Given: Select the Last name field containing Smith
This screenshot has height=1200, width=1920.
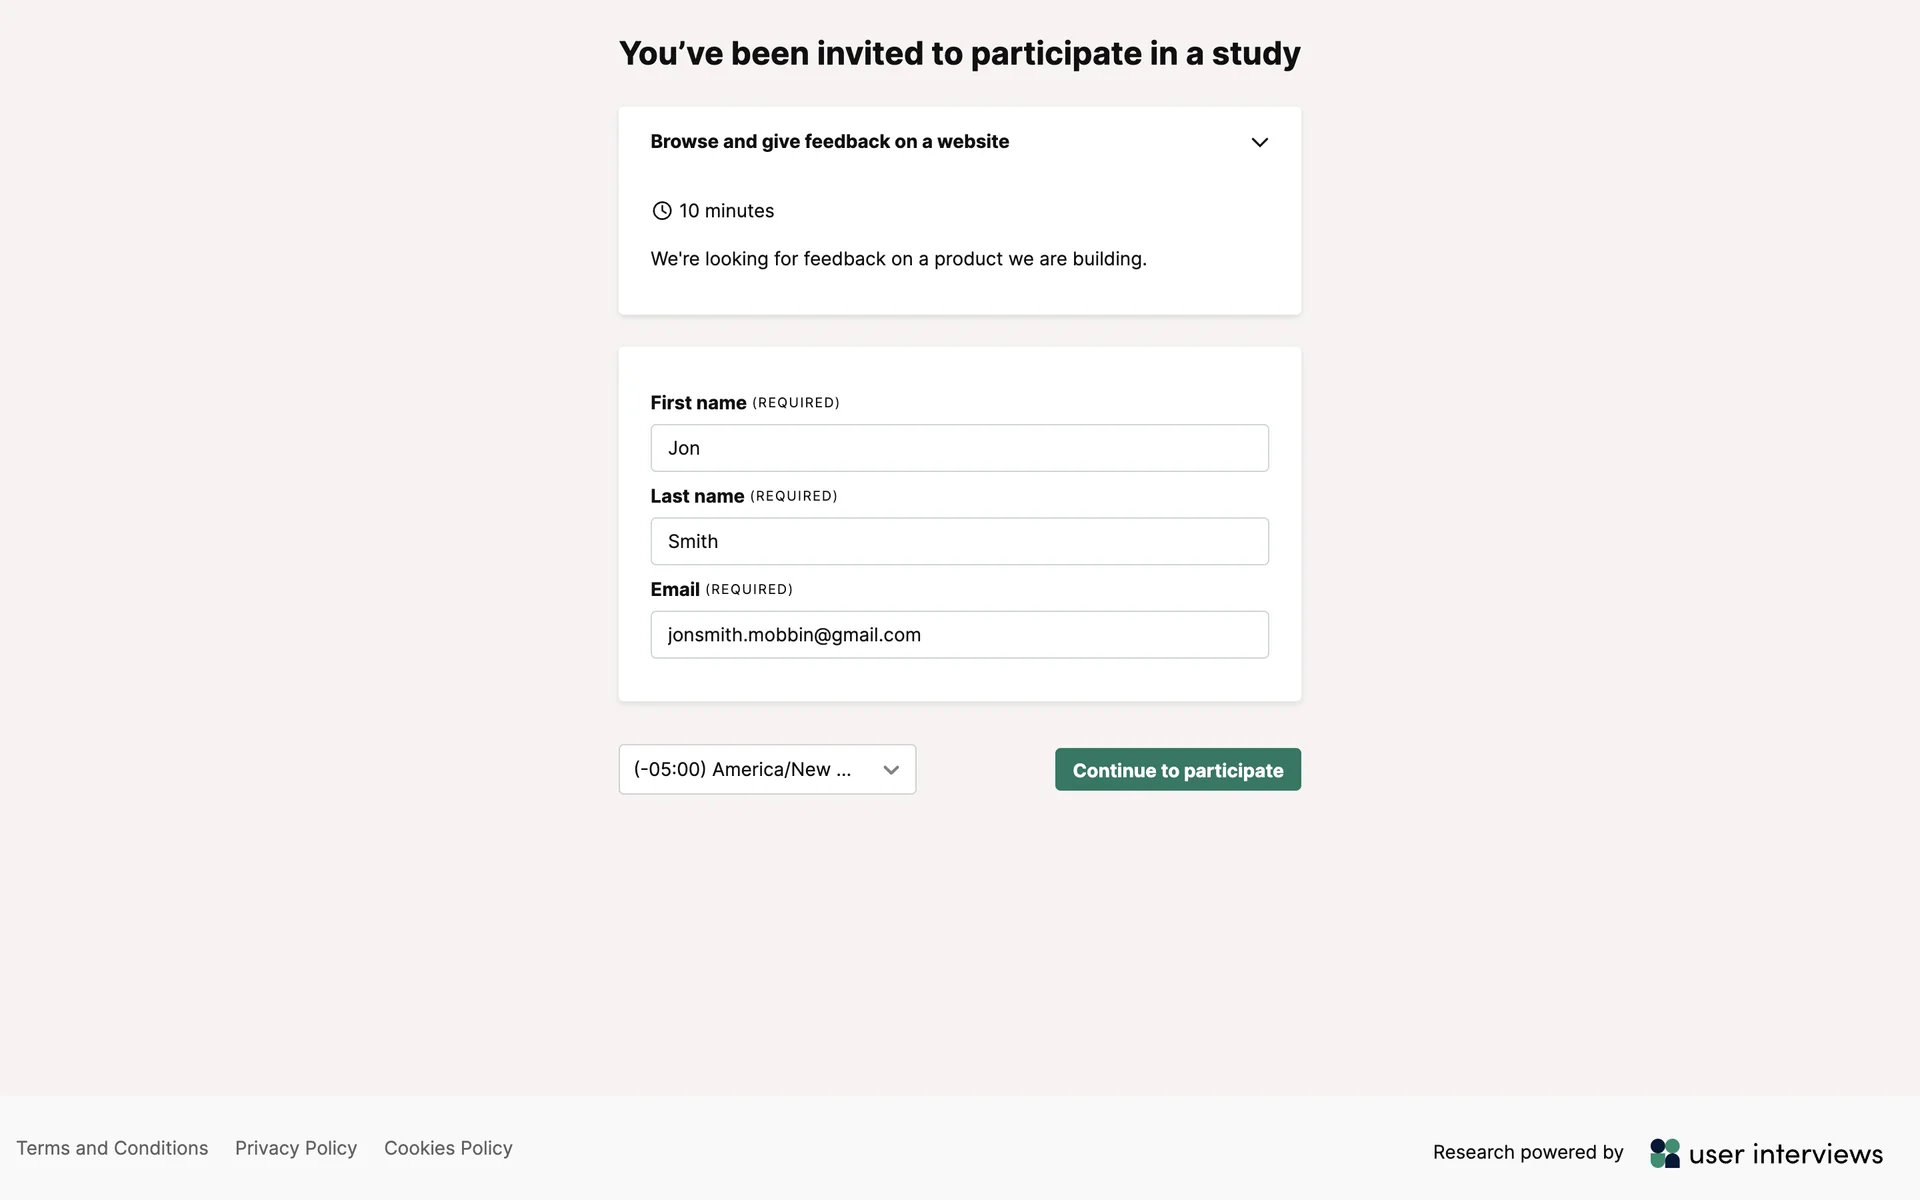Looking at the screenshot, I should 959,541.
